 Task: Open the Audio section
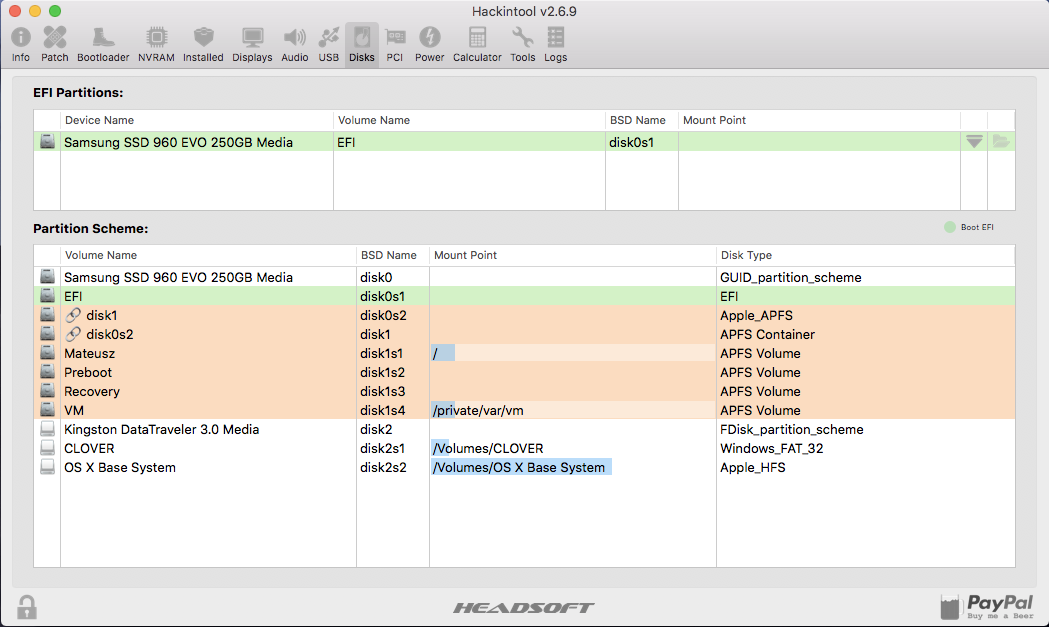294,45
